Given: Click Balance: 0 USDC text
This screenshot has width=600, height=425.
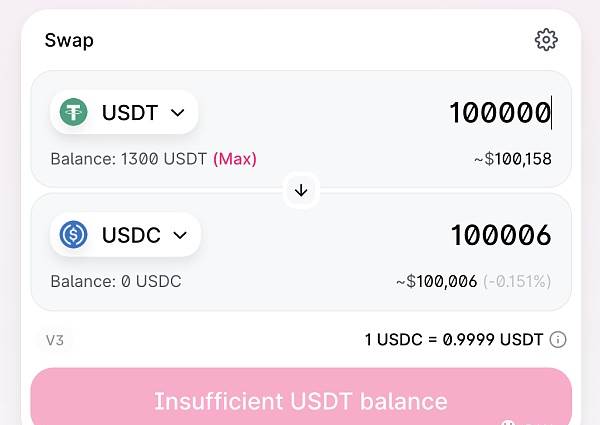Looking at the screenshot, I should pos(116,281).
